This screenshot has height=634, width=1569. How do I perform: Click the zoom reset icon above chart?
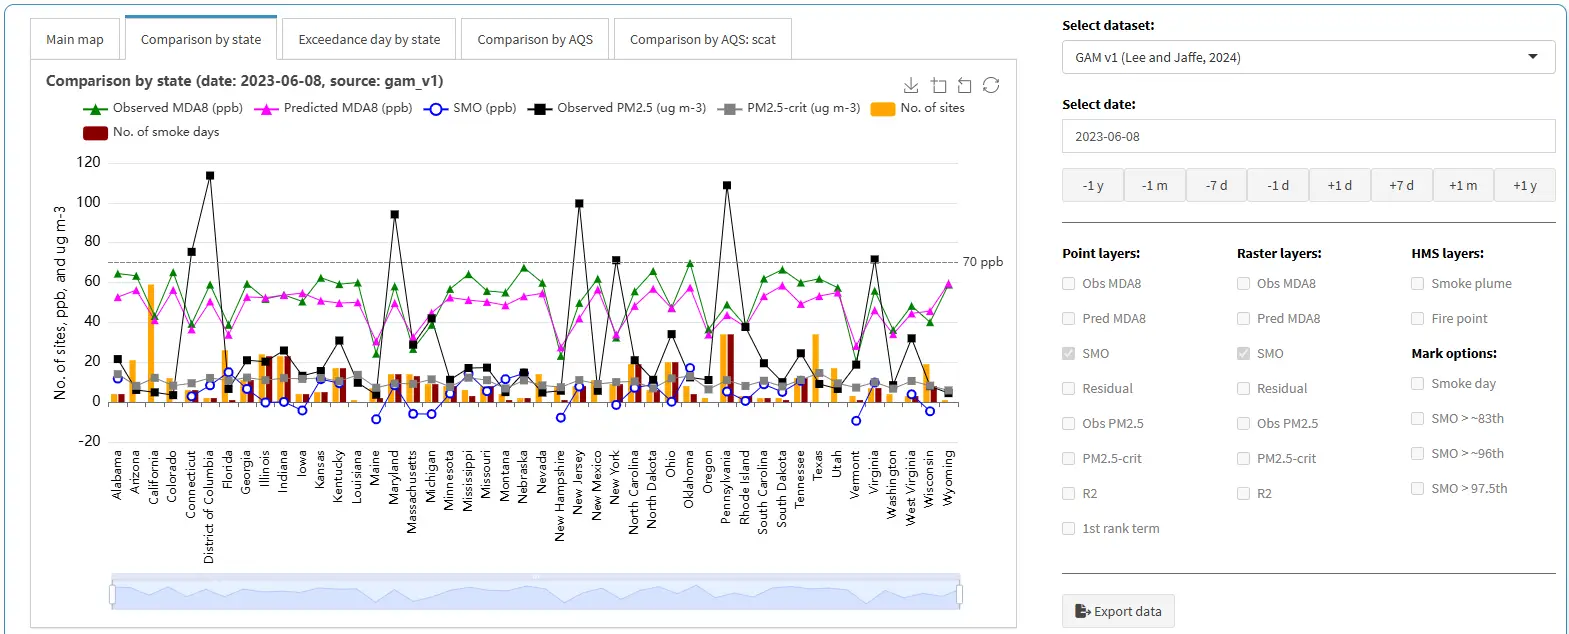coord(964,86)
